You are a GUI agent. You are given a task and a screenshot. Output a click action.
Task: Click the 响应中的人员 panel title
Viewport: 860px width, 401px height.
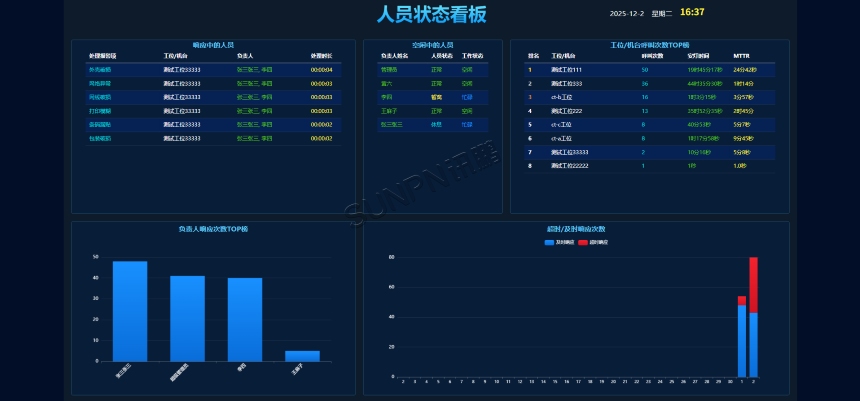coord(213,45)
